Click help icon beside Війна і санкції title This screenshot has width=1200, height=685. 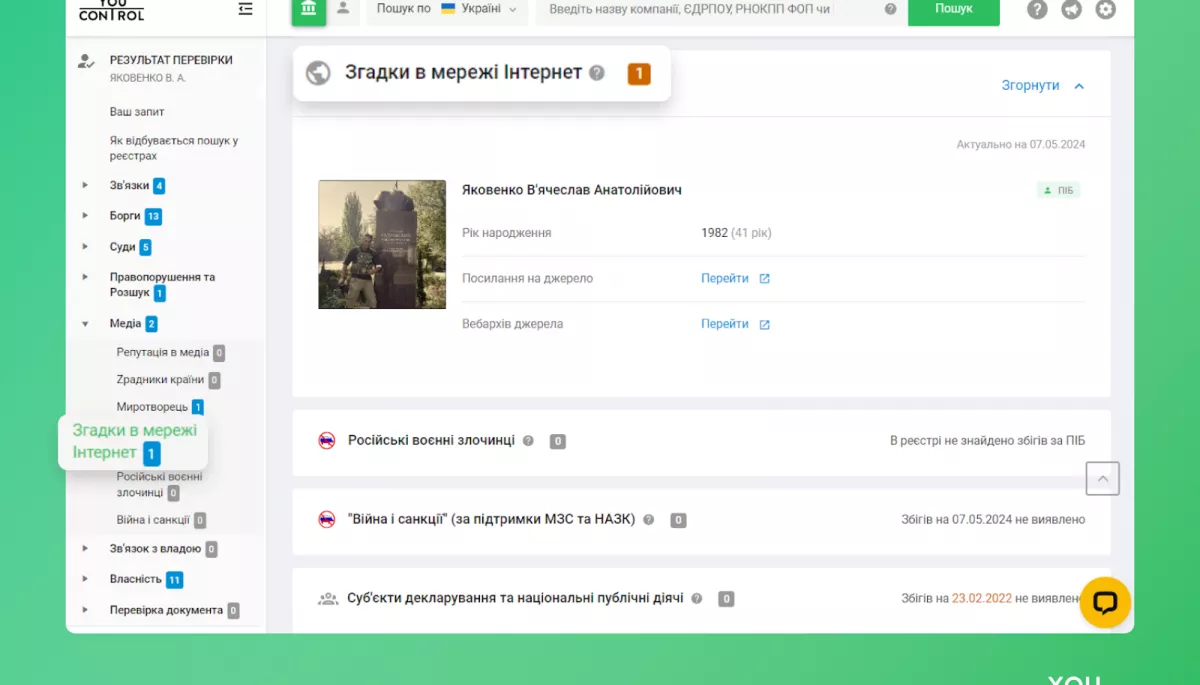(648, 520)
